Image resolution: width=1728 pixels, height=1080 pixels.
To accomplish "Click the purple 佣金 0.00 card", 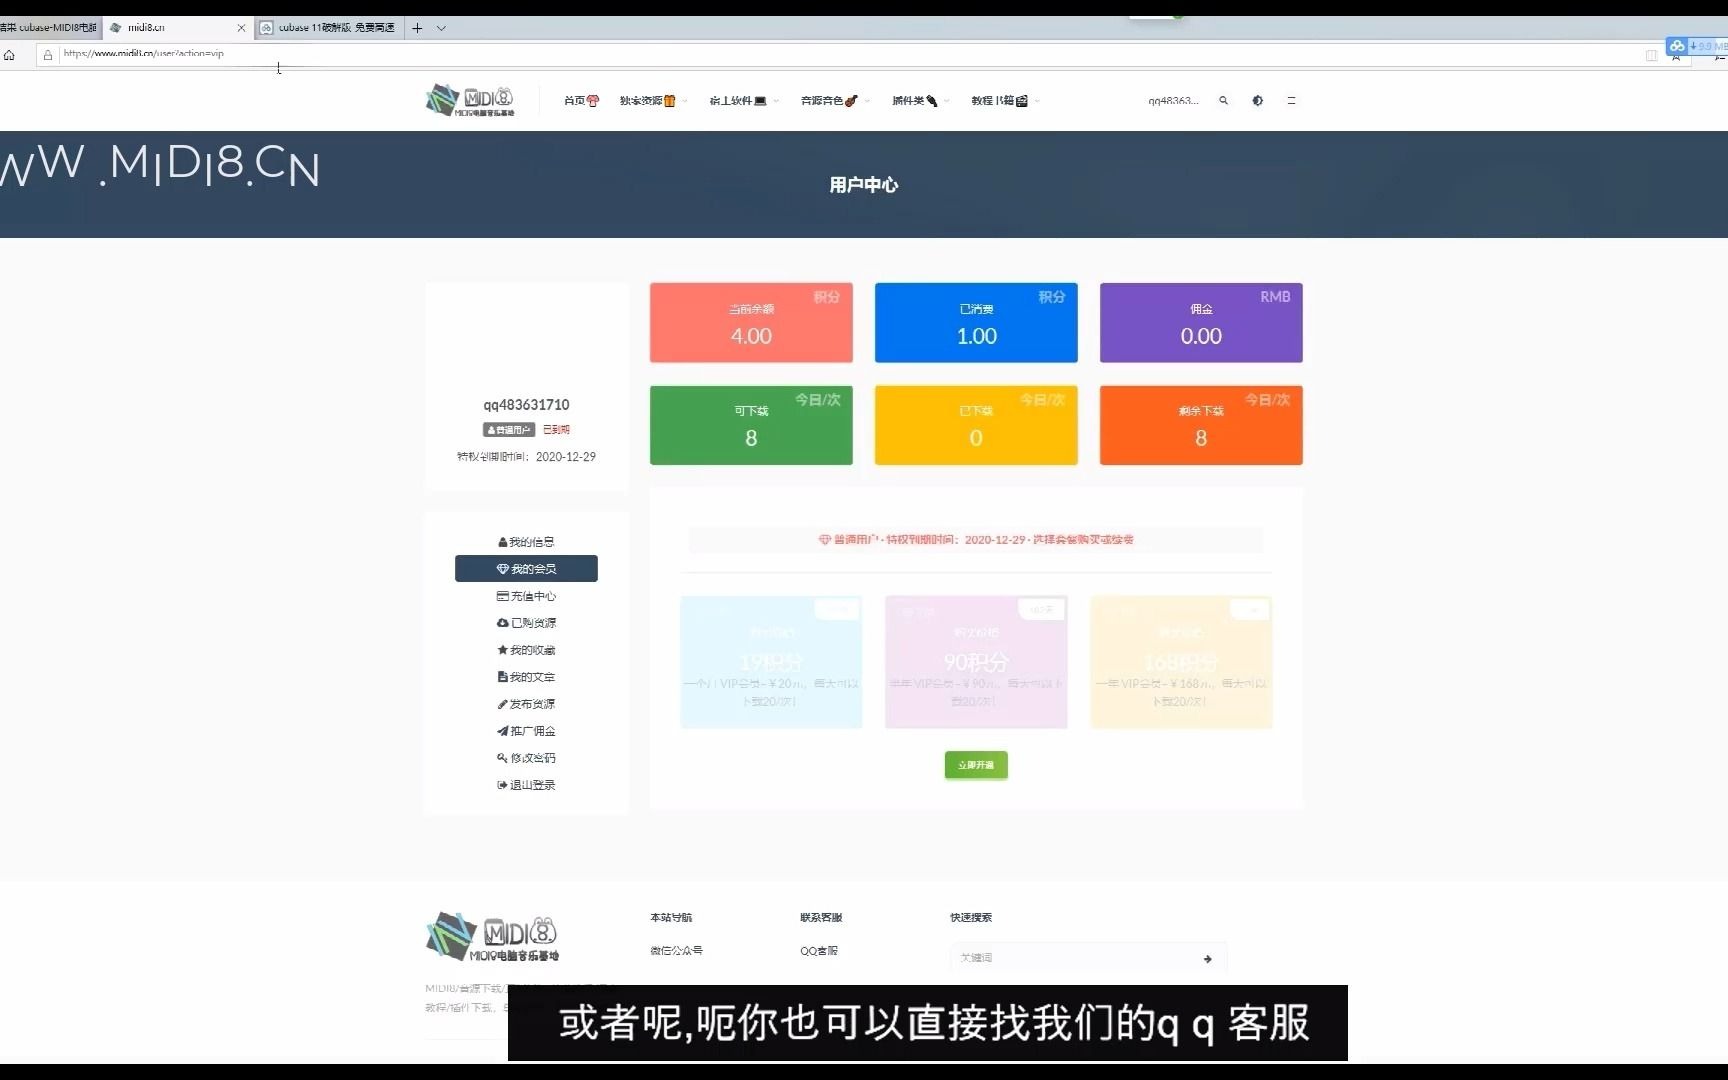I will [1201, 323].
